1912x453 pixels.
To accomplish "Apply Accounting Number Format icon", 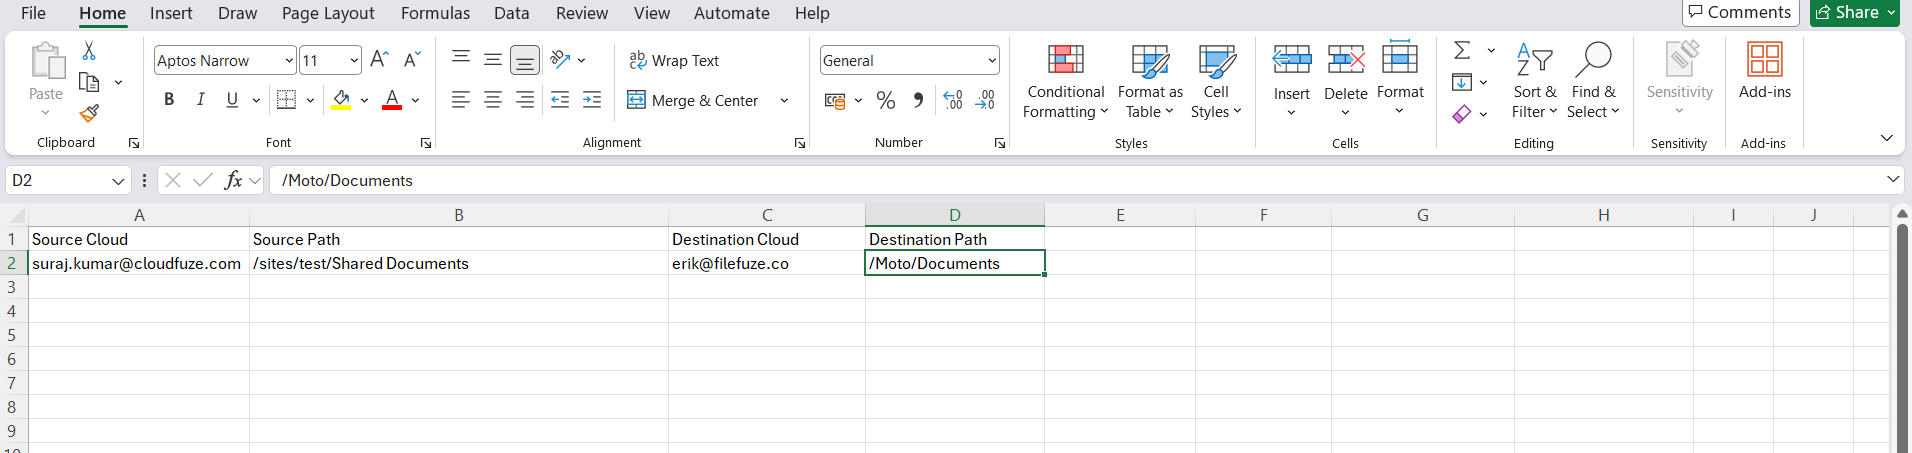I will point(834,100).
